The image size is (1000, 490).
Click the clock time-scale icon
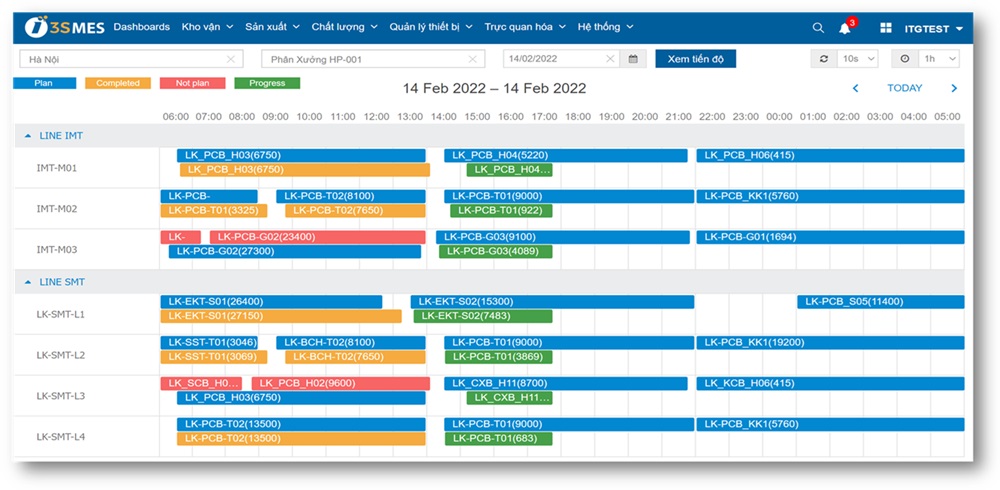[905, 59]
